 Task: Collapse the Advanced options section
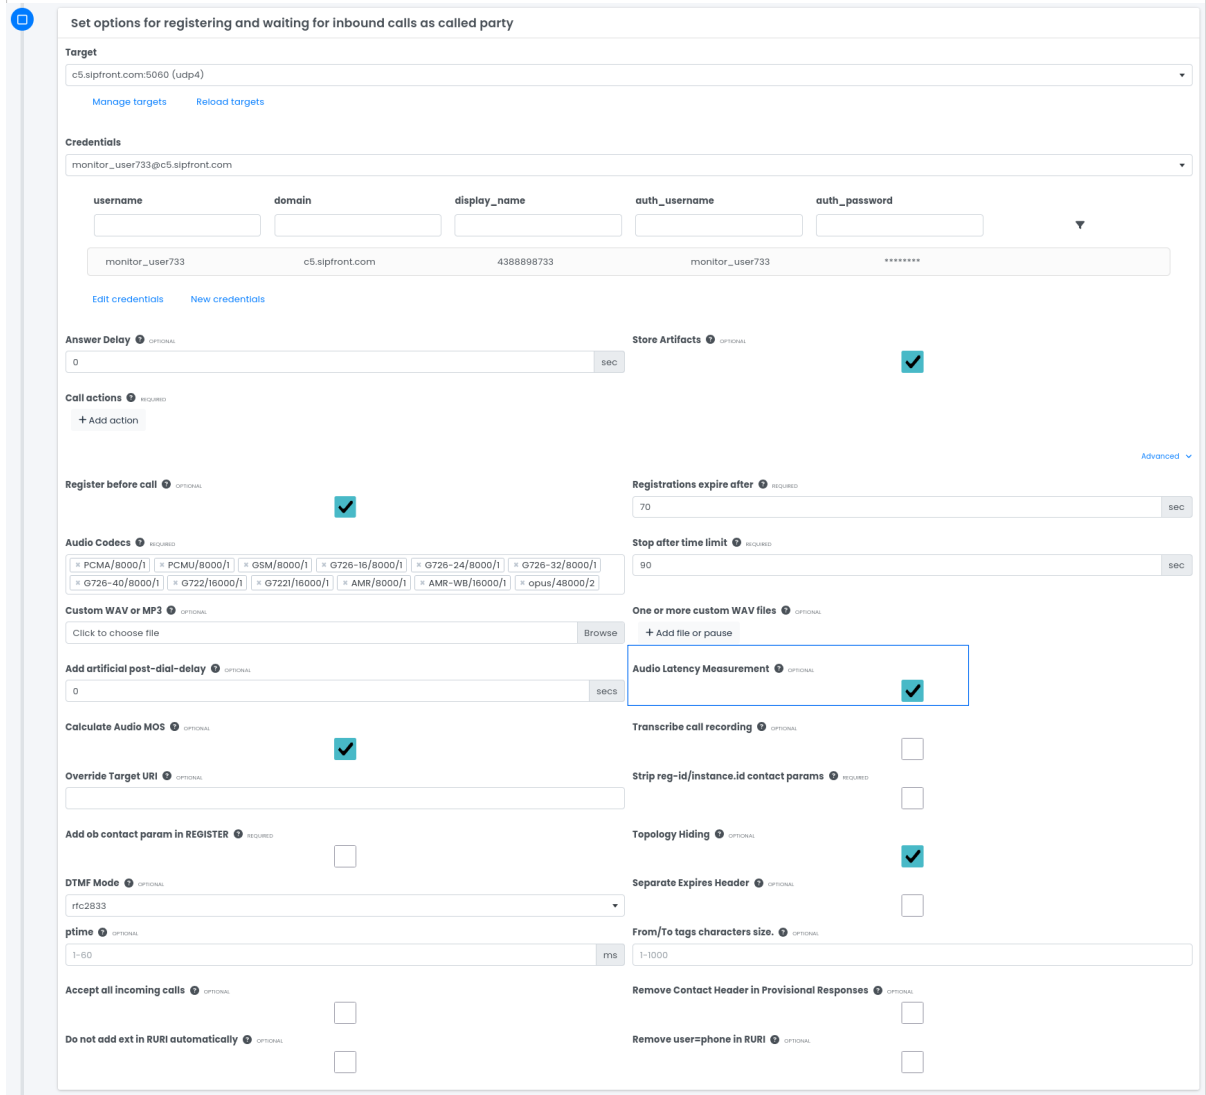[1166, 456]
